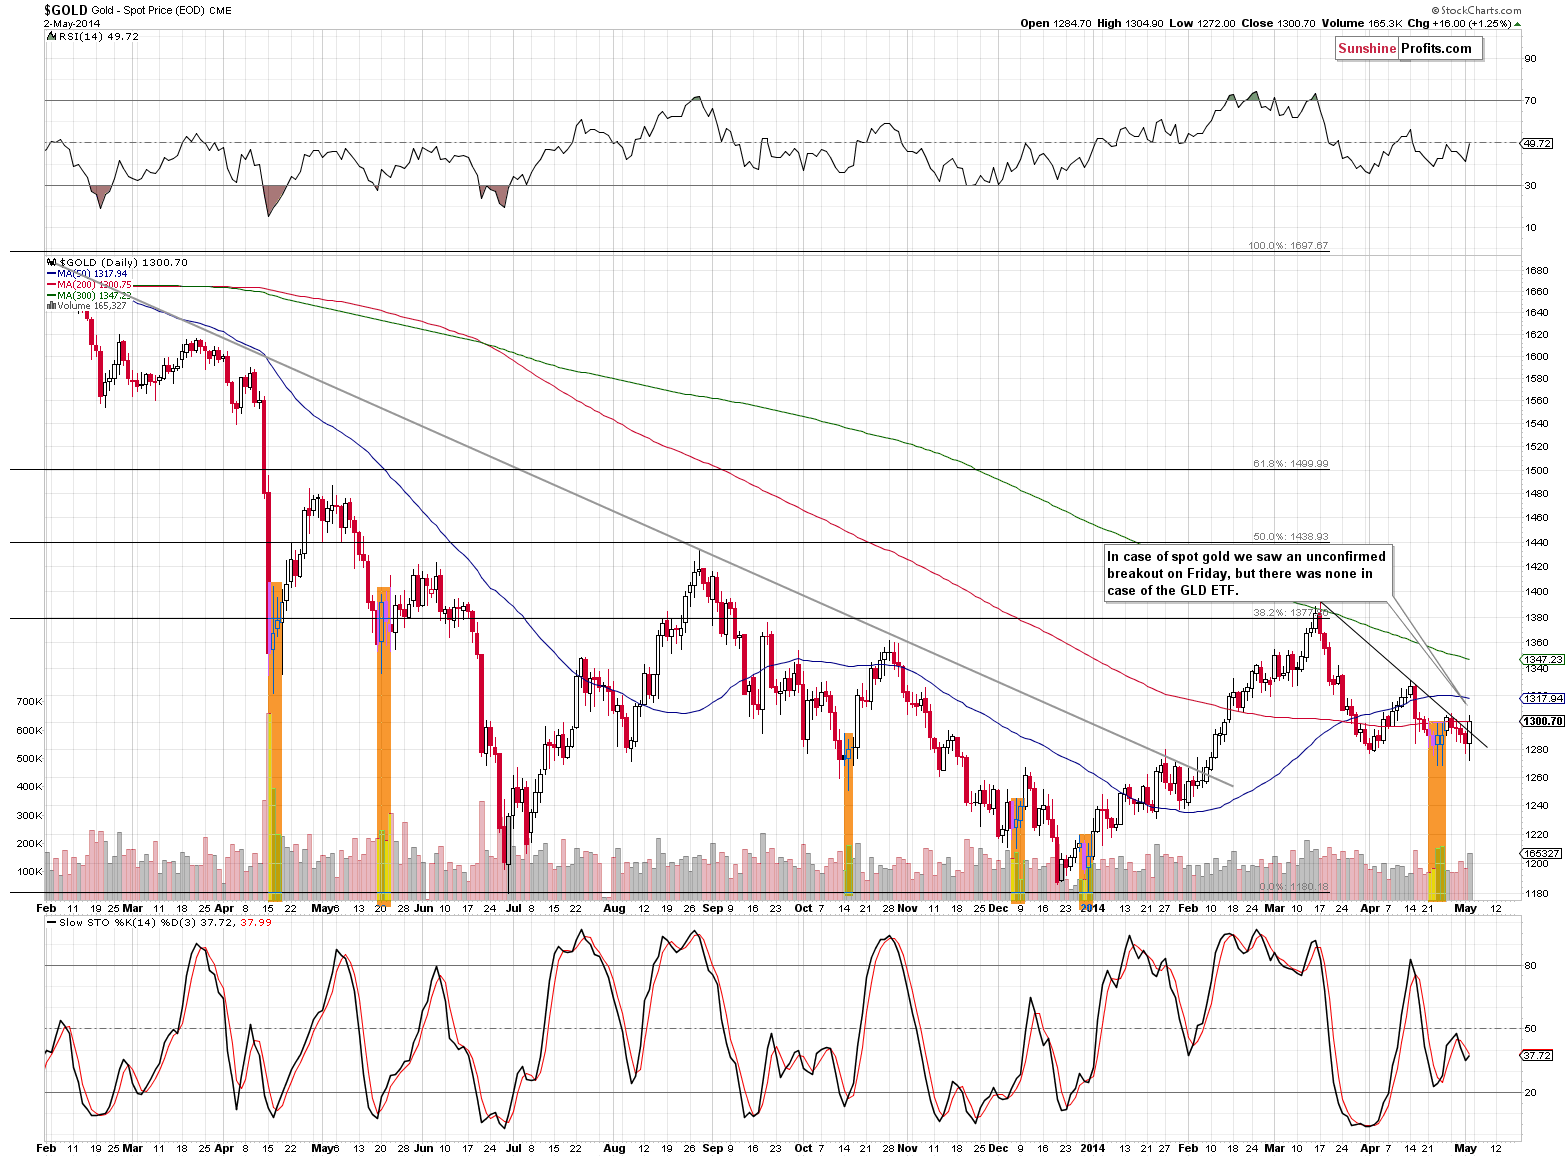Screen dimensions: 1565x1157
Task: Click the candlestick icon beside $GOLD (Daily)
Action: [x=51, y=262]
